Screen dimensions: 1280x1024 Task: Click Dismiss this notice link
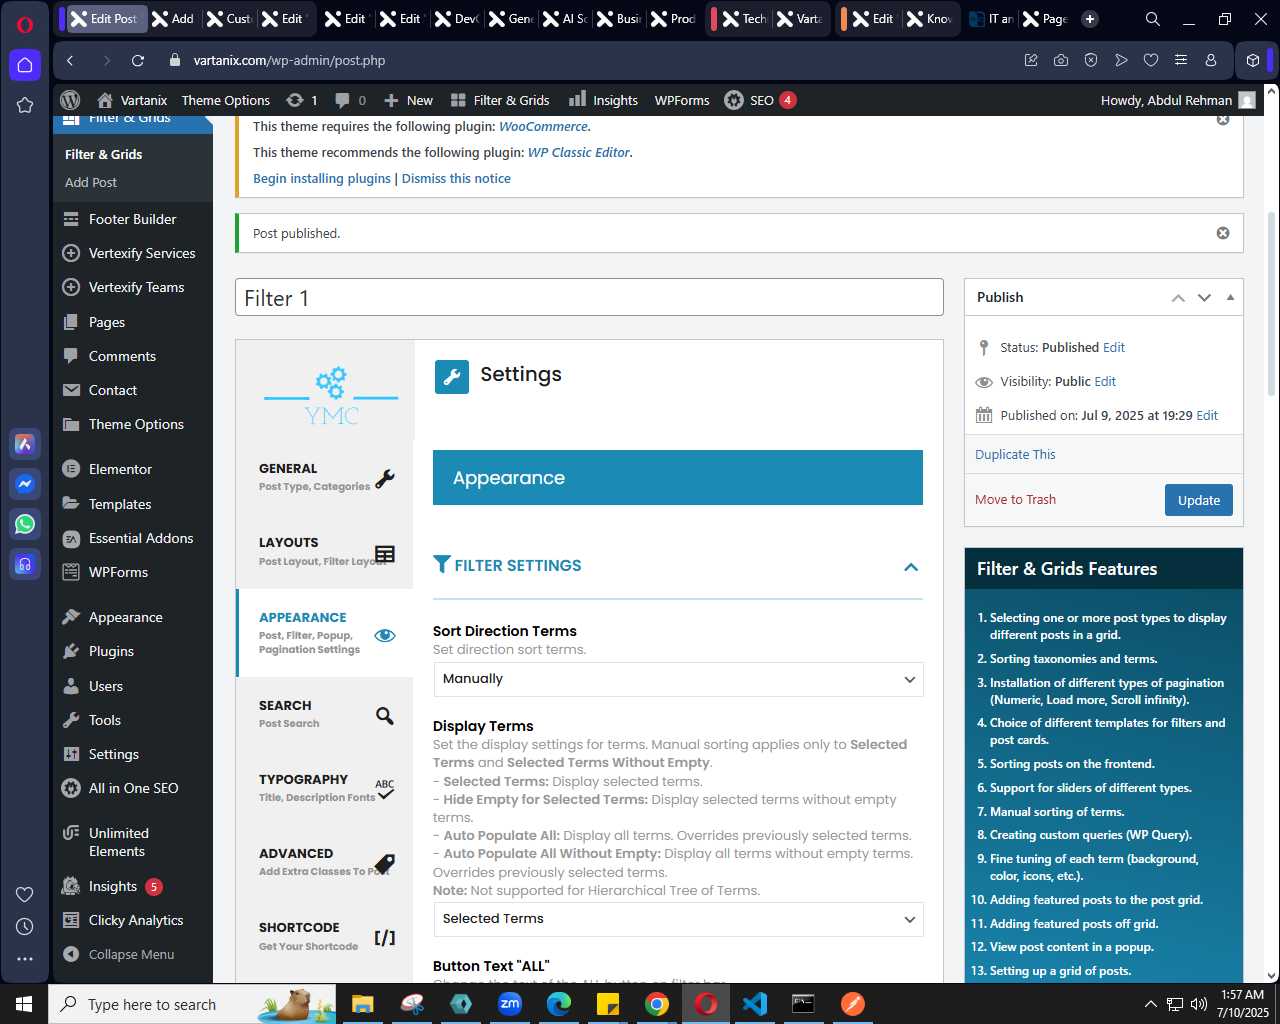456,178
